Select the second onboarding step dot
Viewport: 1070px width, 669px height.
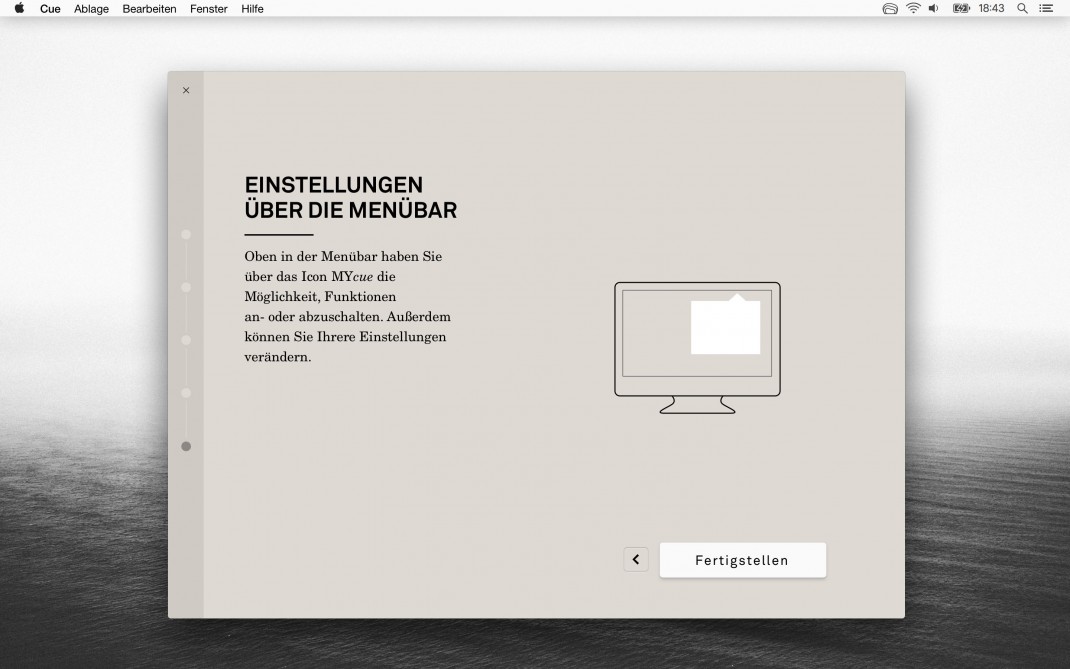[186, 287]
